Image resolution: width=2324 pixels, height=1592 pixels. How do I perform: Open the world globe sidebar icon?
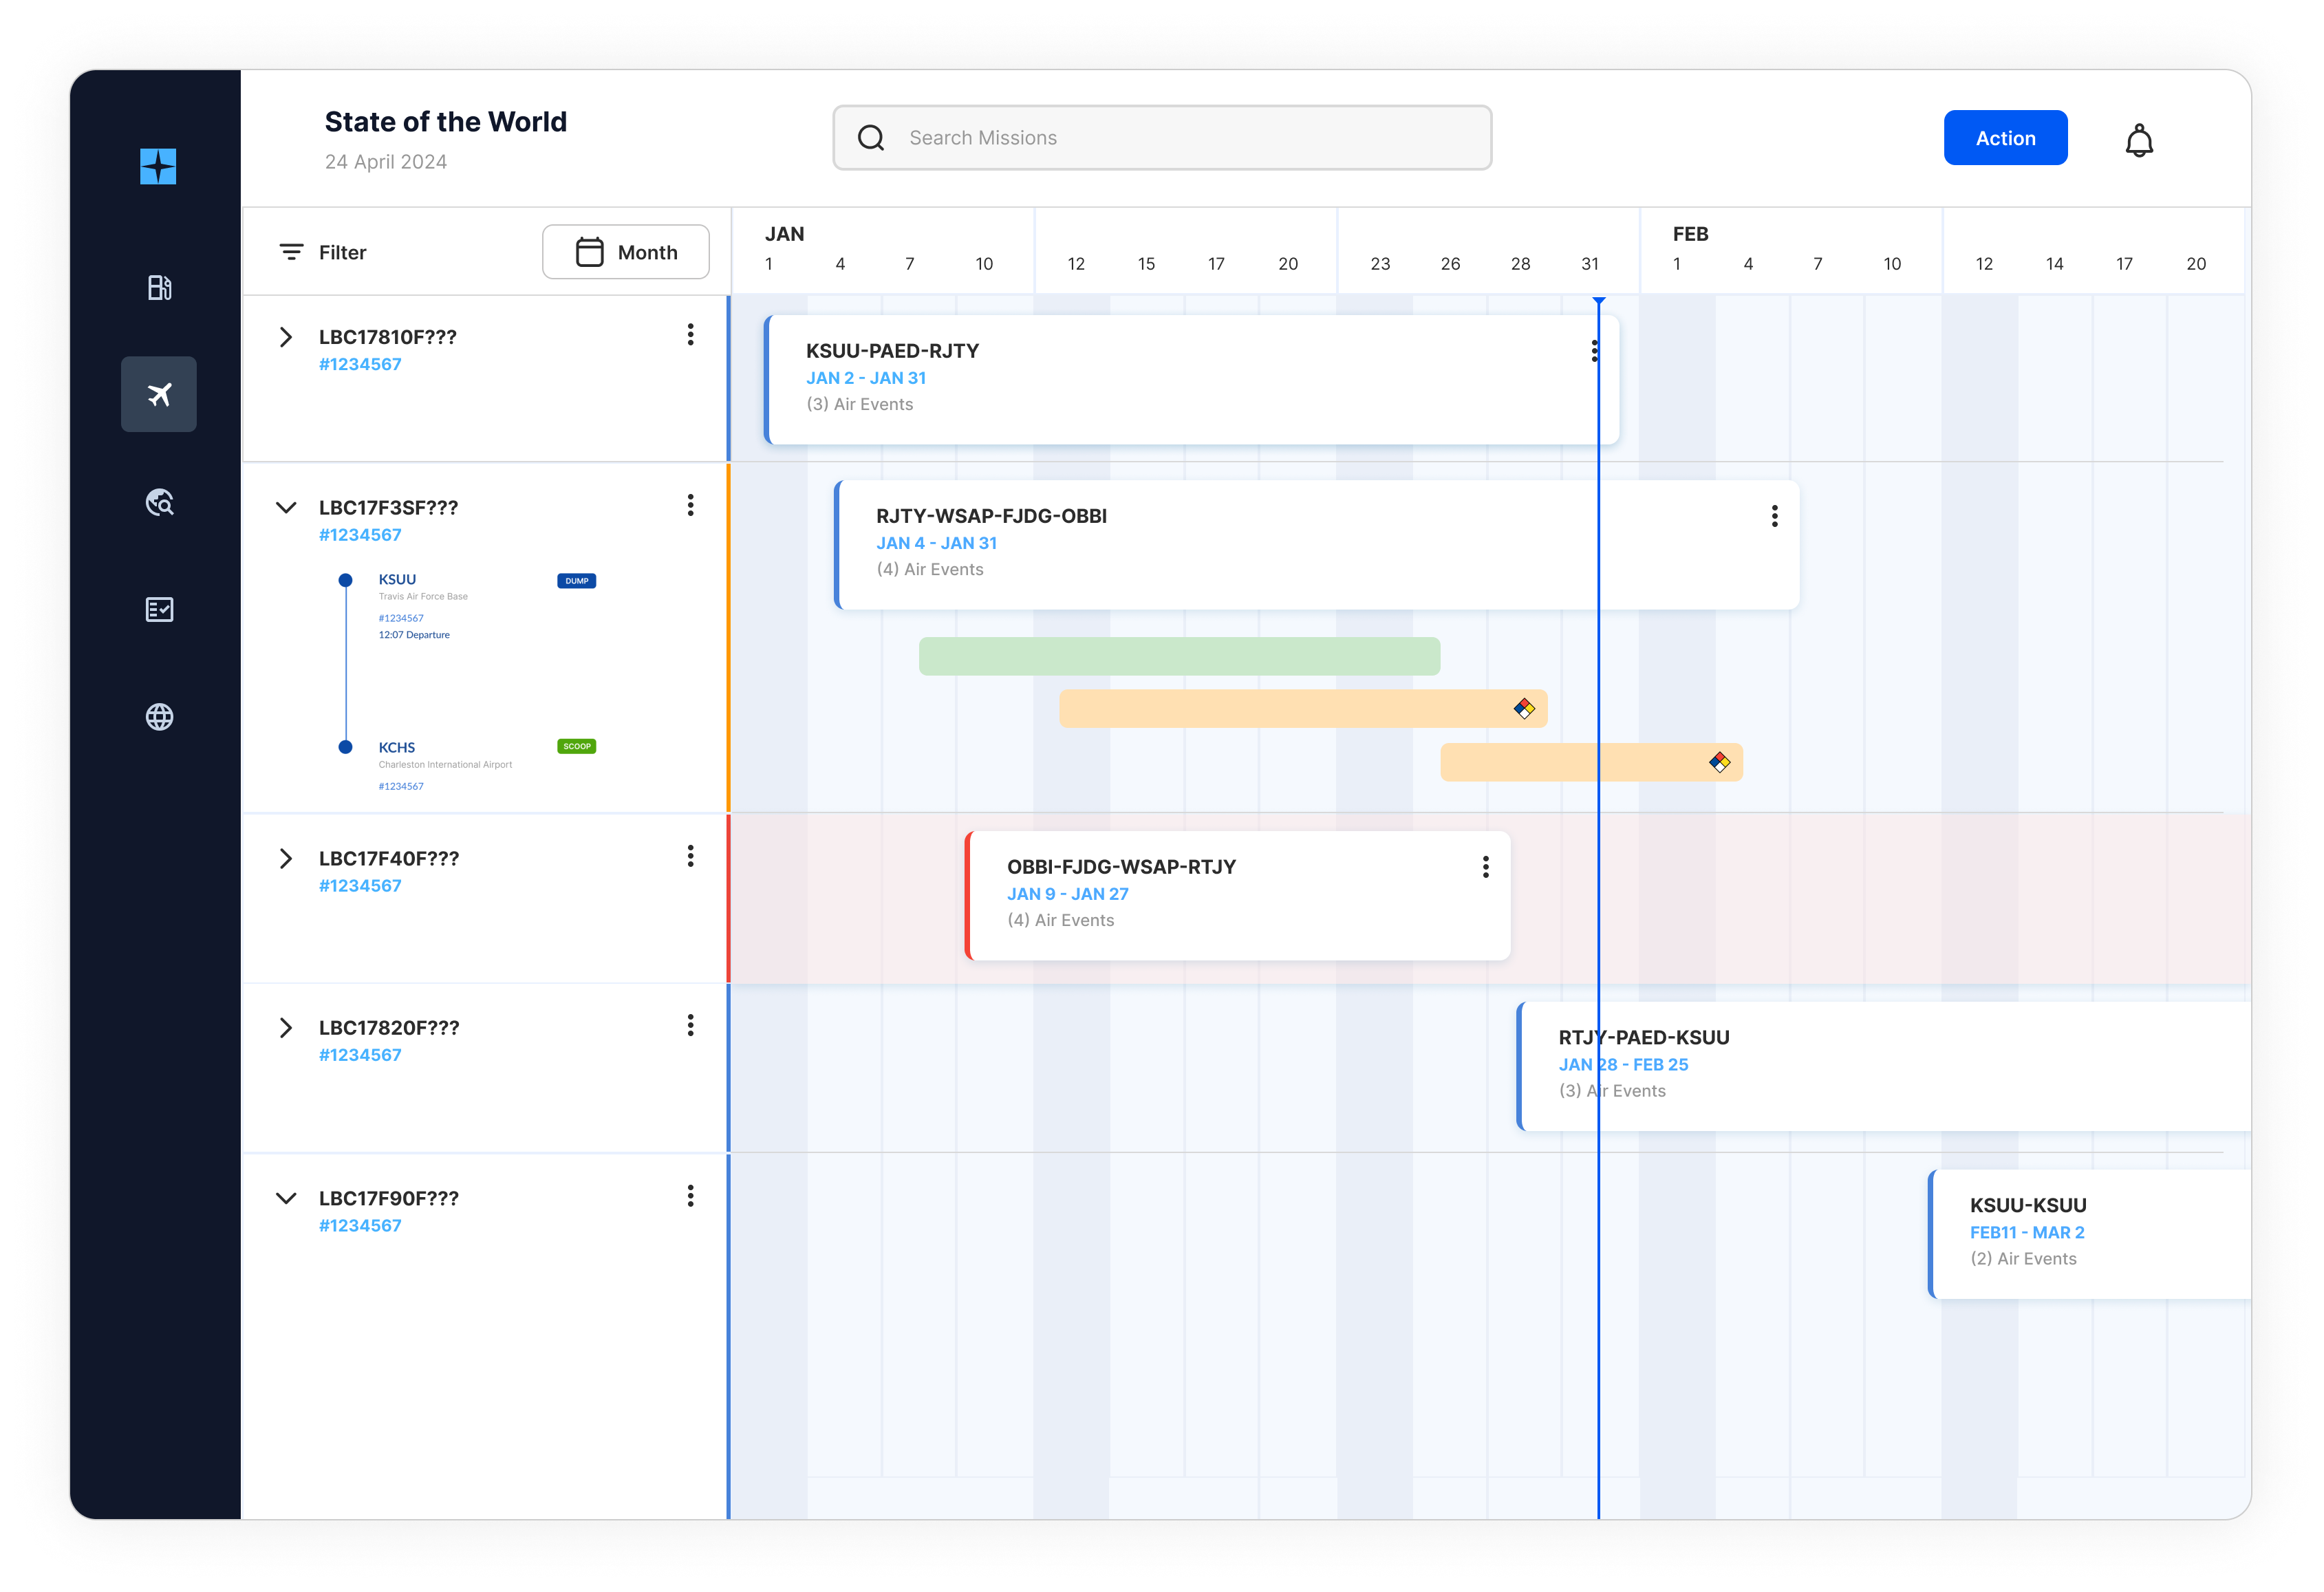(x=160, y=716)
